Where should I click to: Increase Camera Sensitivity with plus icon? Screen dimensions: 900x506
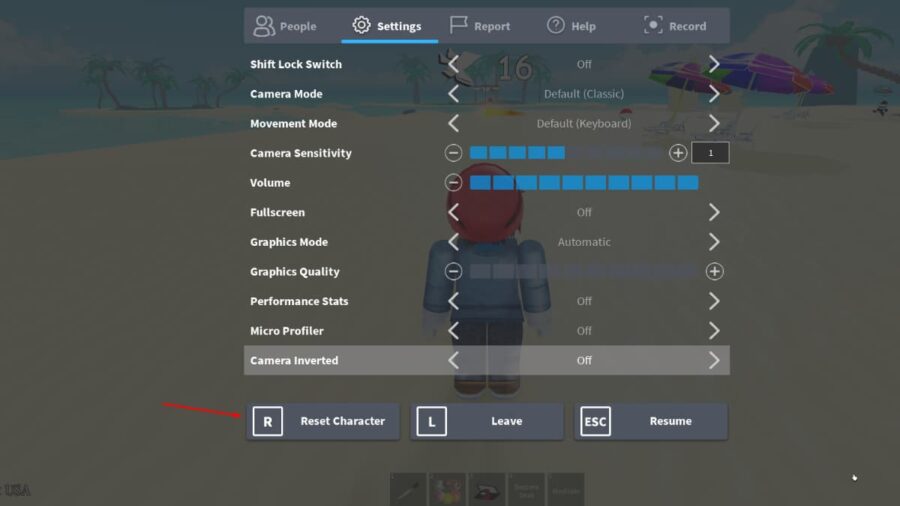(x=678, y=153)
